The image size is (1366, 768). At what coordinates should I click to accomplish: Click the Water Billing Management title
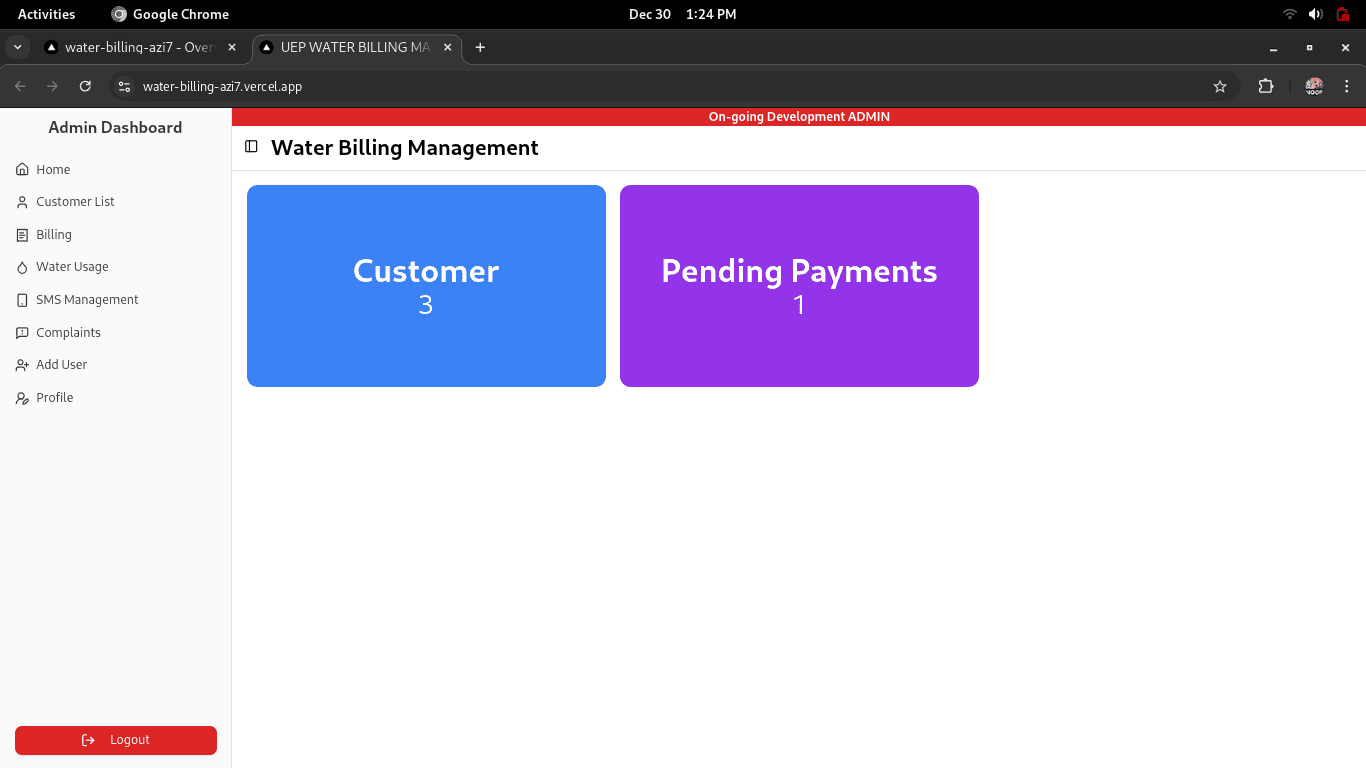click(x=405, y=148)
